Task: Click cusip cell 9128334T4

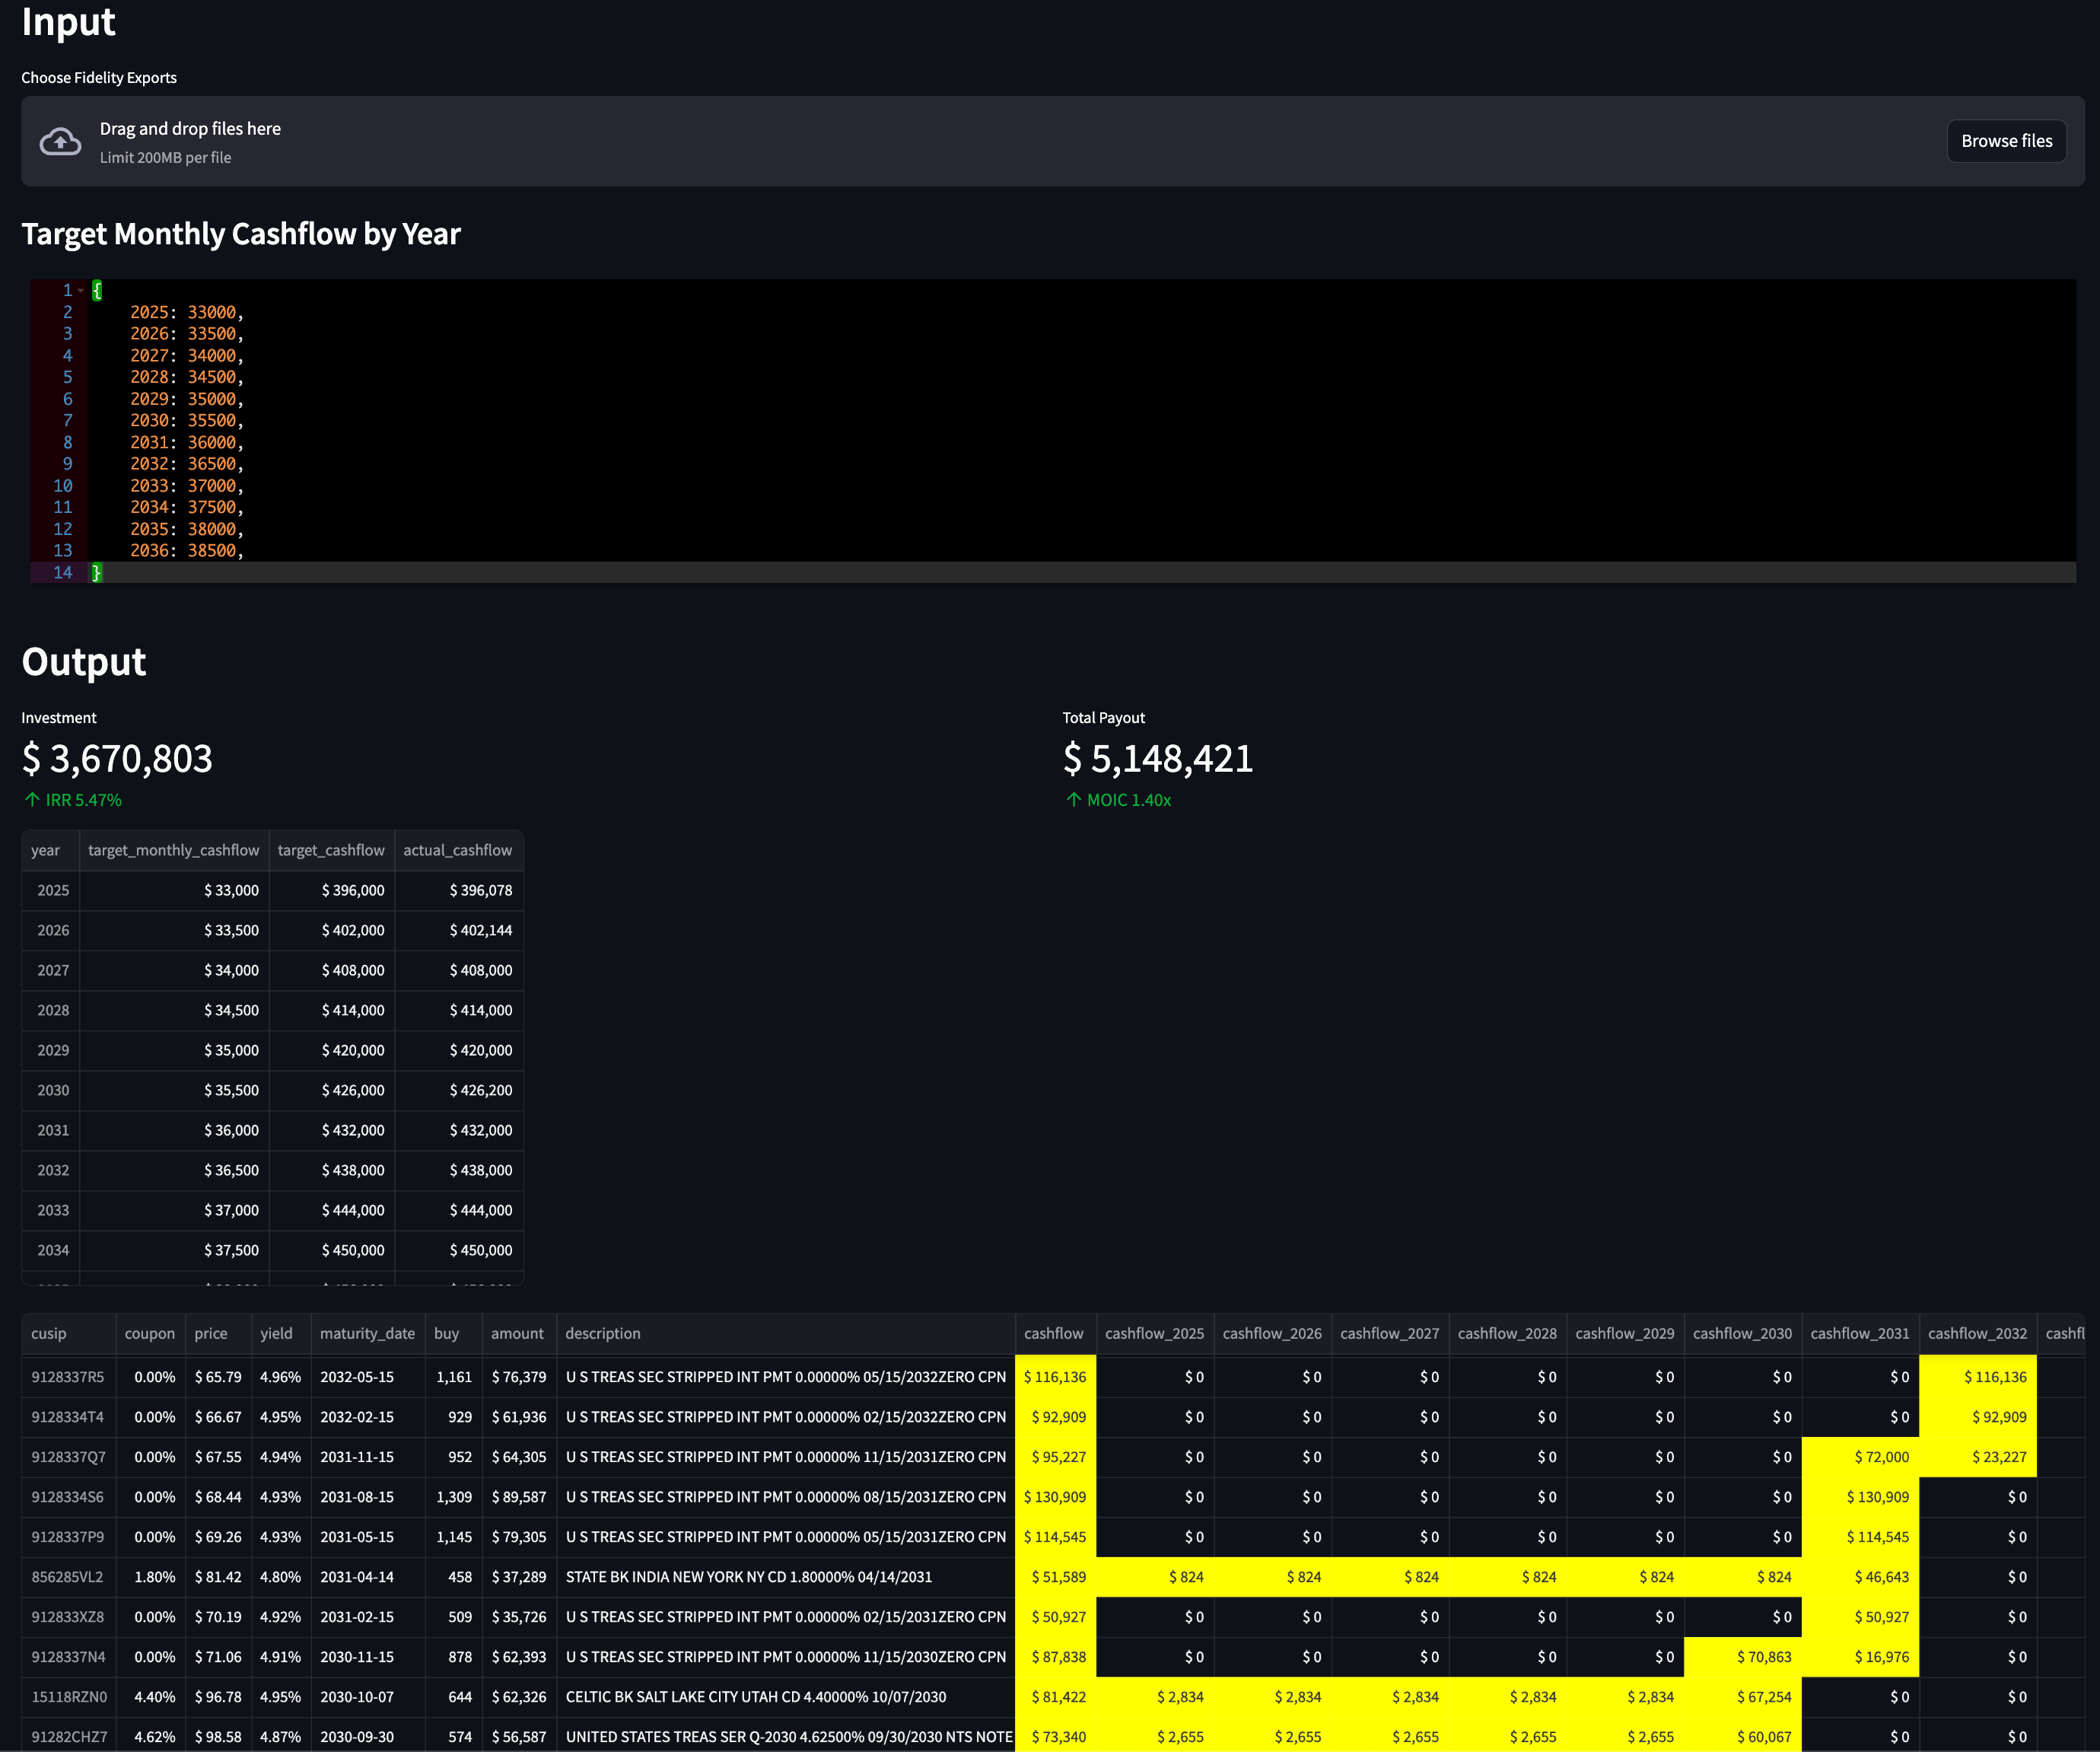Action: point(68,1417)
